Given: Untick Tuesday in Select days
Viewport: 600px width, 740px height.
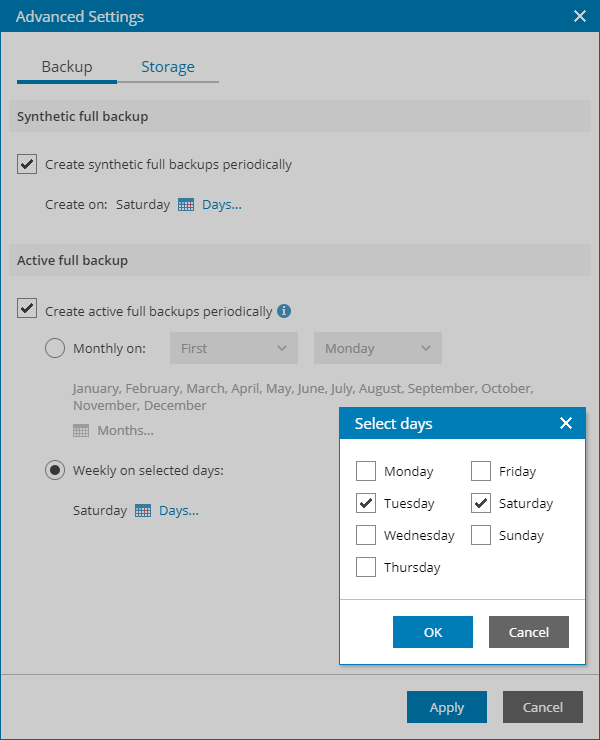Looking at the screenshot, I should (x=366, y=503).
